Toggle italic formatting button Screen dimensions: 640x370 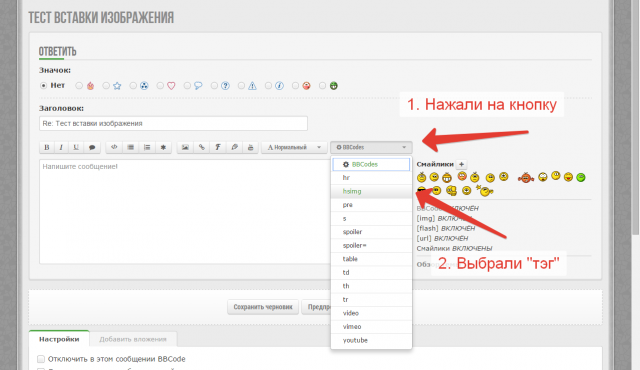pos(61,147)
